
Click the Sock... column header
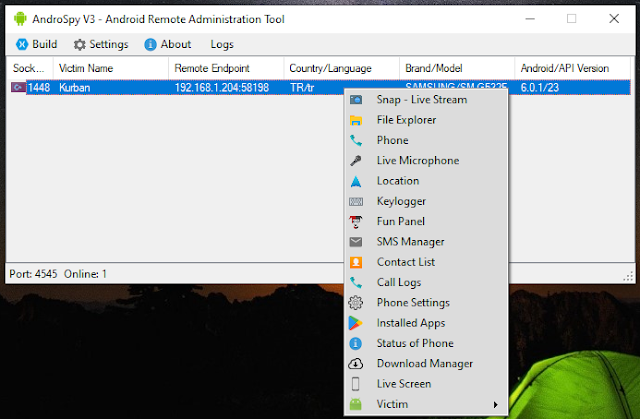[29, 68]
